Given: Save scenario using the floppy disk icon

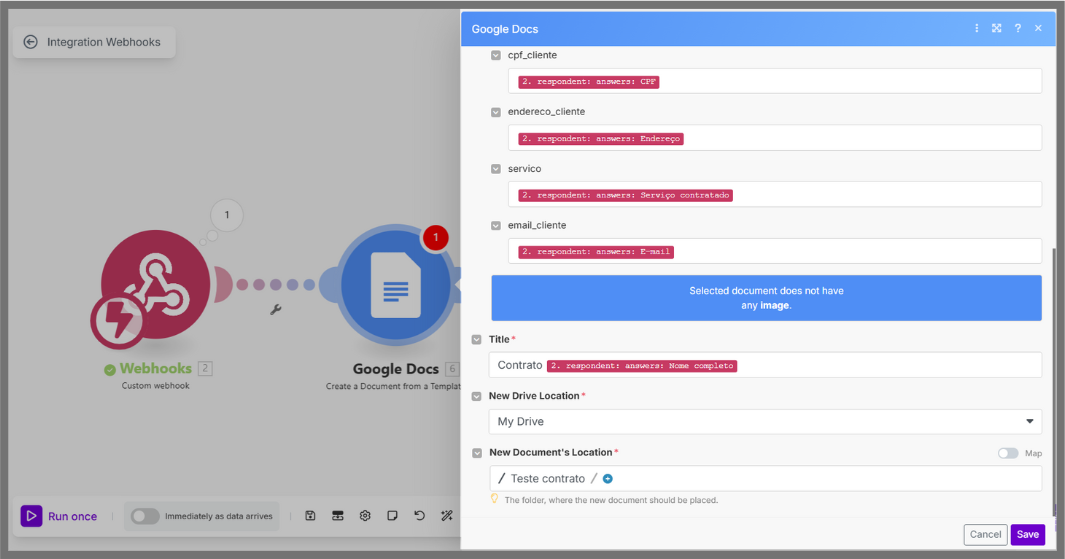Looking at the screenshot, I should click(310, 516).
